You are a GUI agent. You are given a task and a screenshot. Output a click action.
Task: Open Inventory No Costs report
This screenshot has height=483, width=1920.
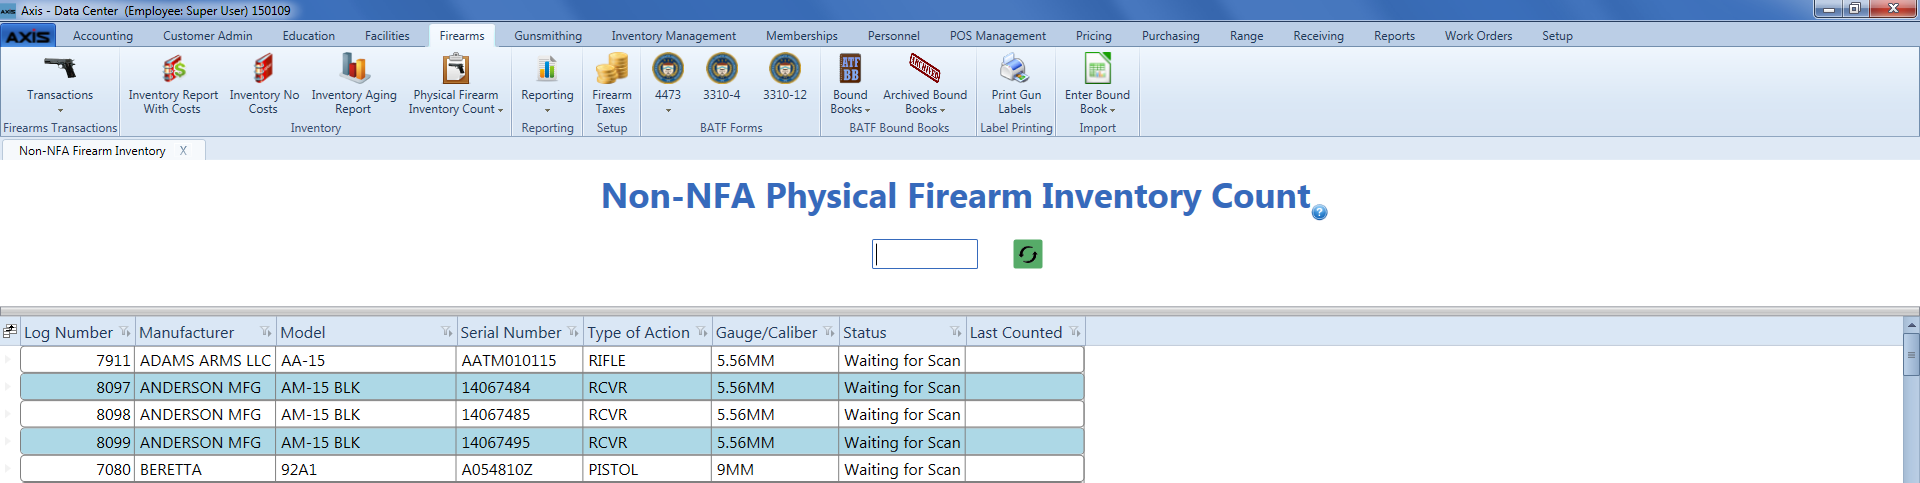pyautogui.click(x=264, y=84)
